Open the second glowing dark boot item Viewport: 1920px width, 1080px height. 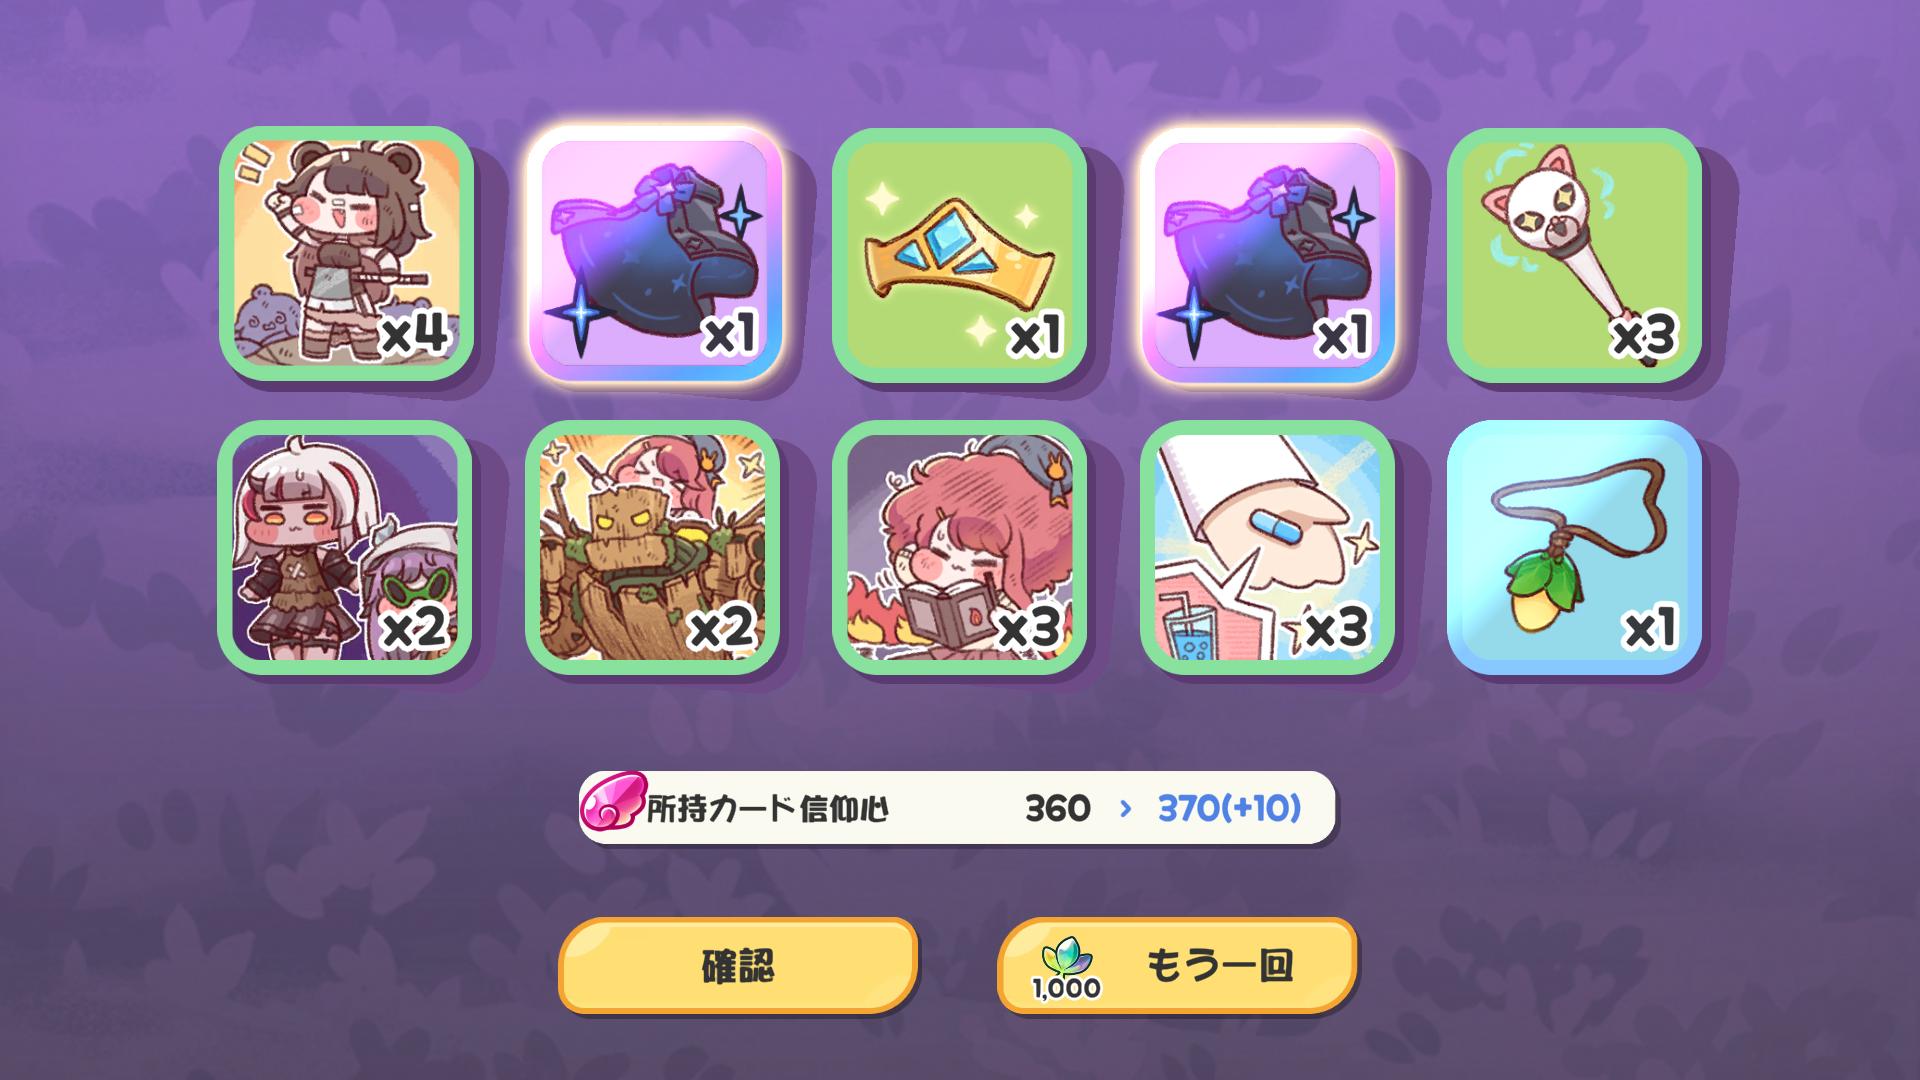[1268, 253]
